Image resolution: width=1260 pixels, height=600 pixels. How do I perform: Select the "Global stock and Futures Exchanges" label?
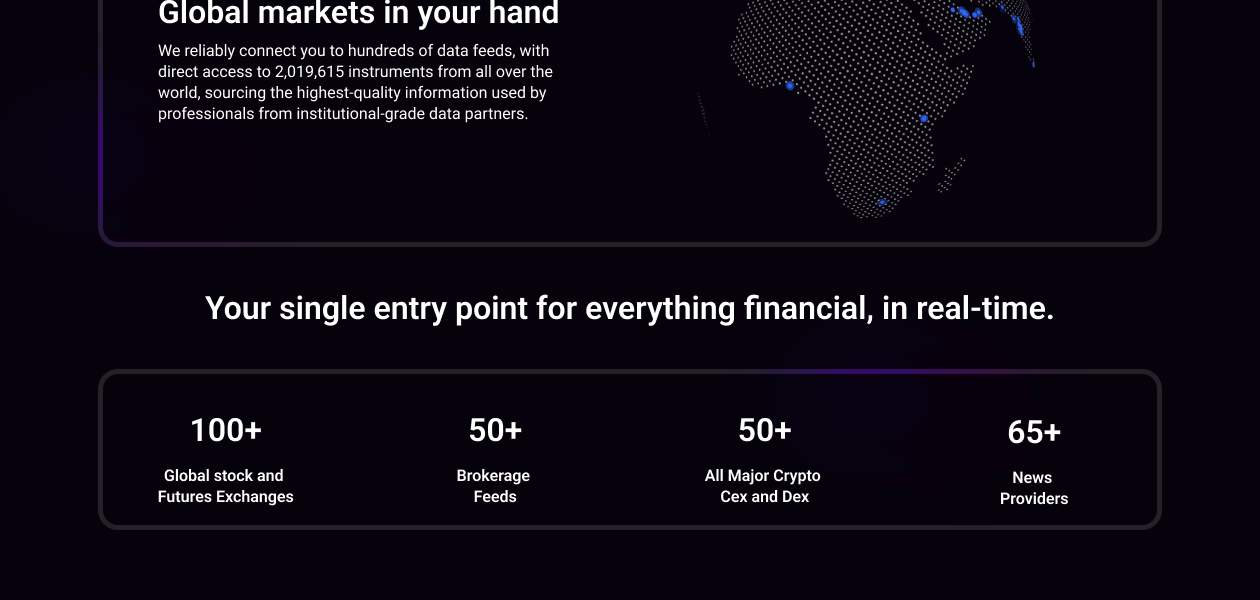click(226, 486)
